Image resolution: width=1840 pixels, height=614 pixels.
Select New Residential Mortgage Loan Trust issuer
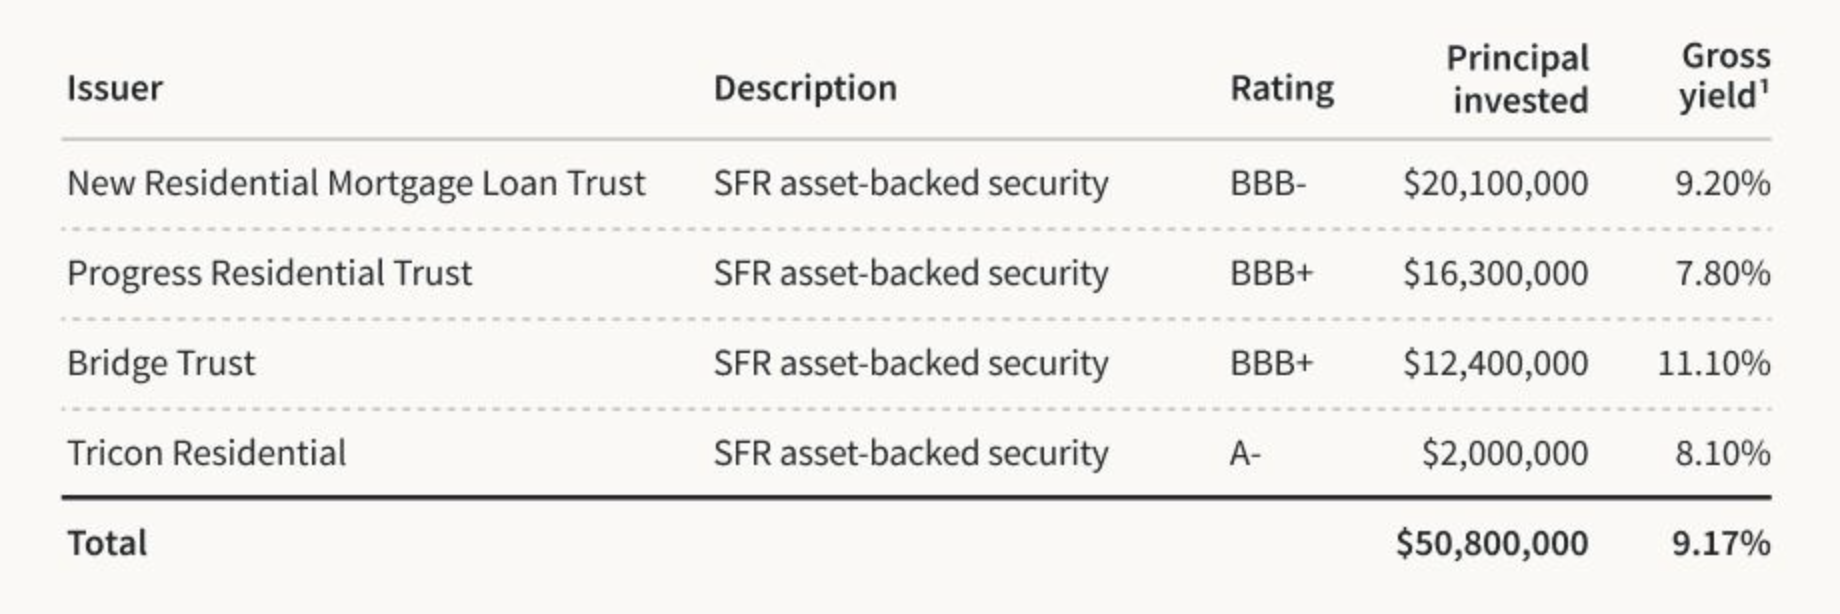(x=356, y=183)
